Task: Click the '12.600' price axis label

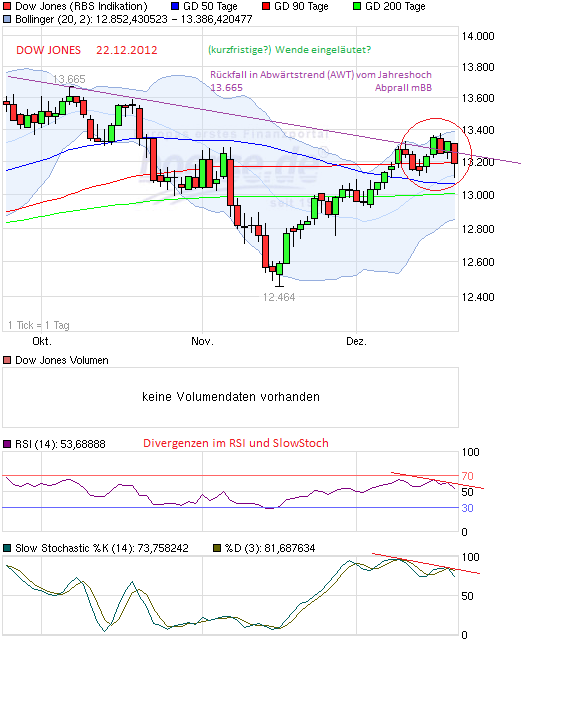Action: click(x=478, y=262)
